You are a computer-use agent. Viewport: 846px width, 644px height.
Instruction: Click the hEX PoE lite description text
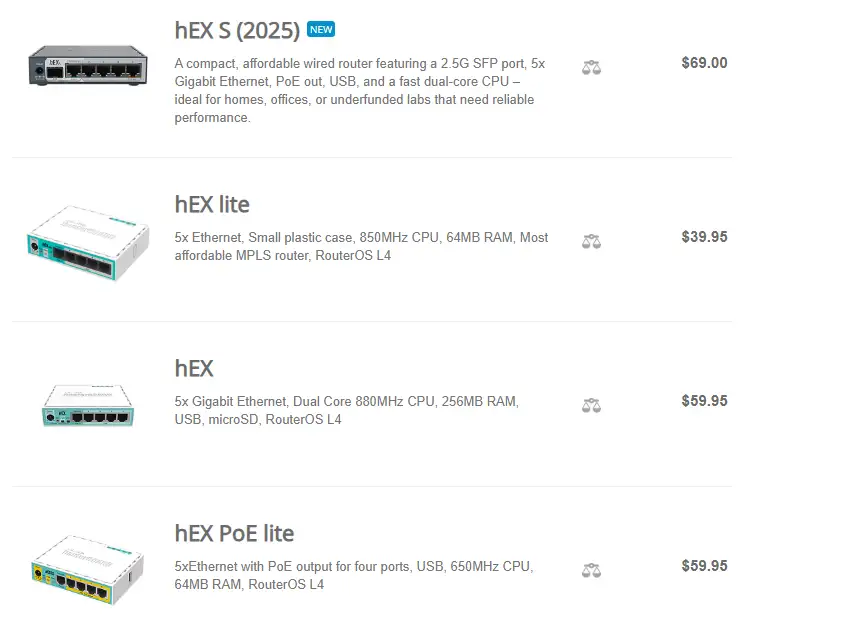click(x=353, y=575)
